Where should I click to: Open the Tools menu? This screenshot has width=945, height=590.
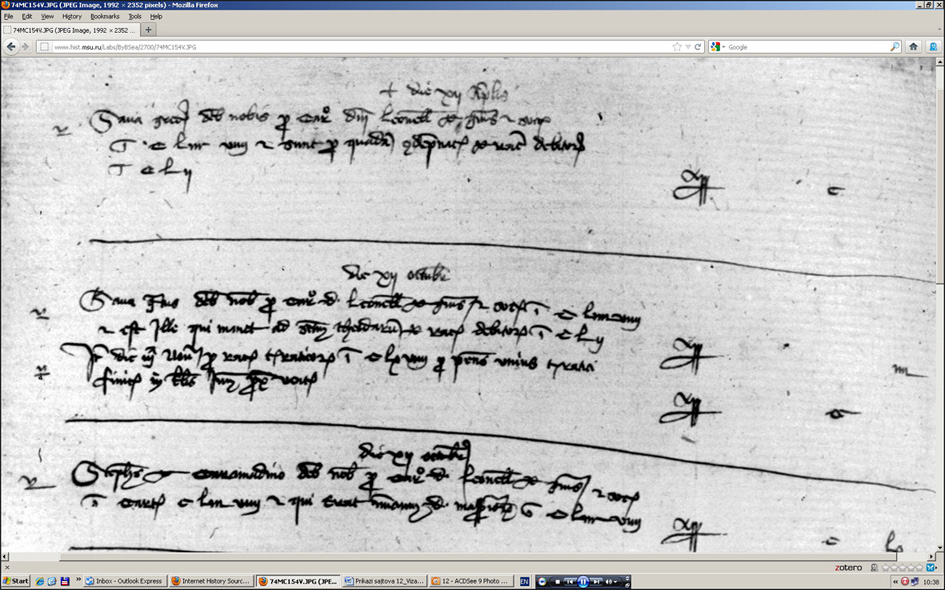[134, 16]
